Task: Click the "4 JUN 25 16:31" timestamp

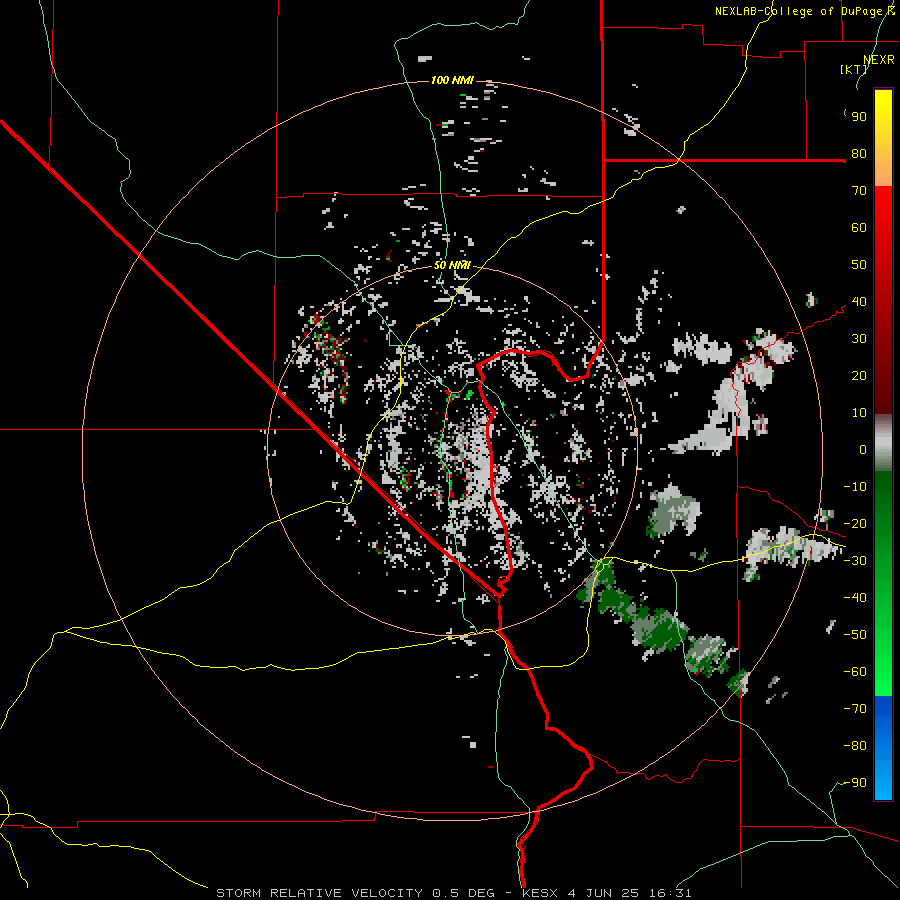Action: 630,893
